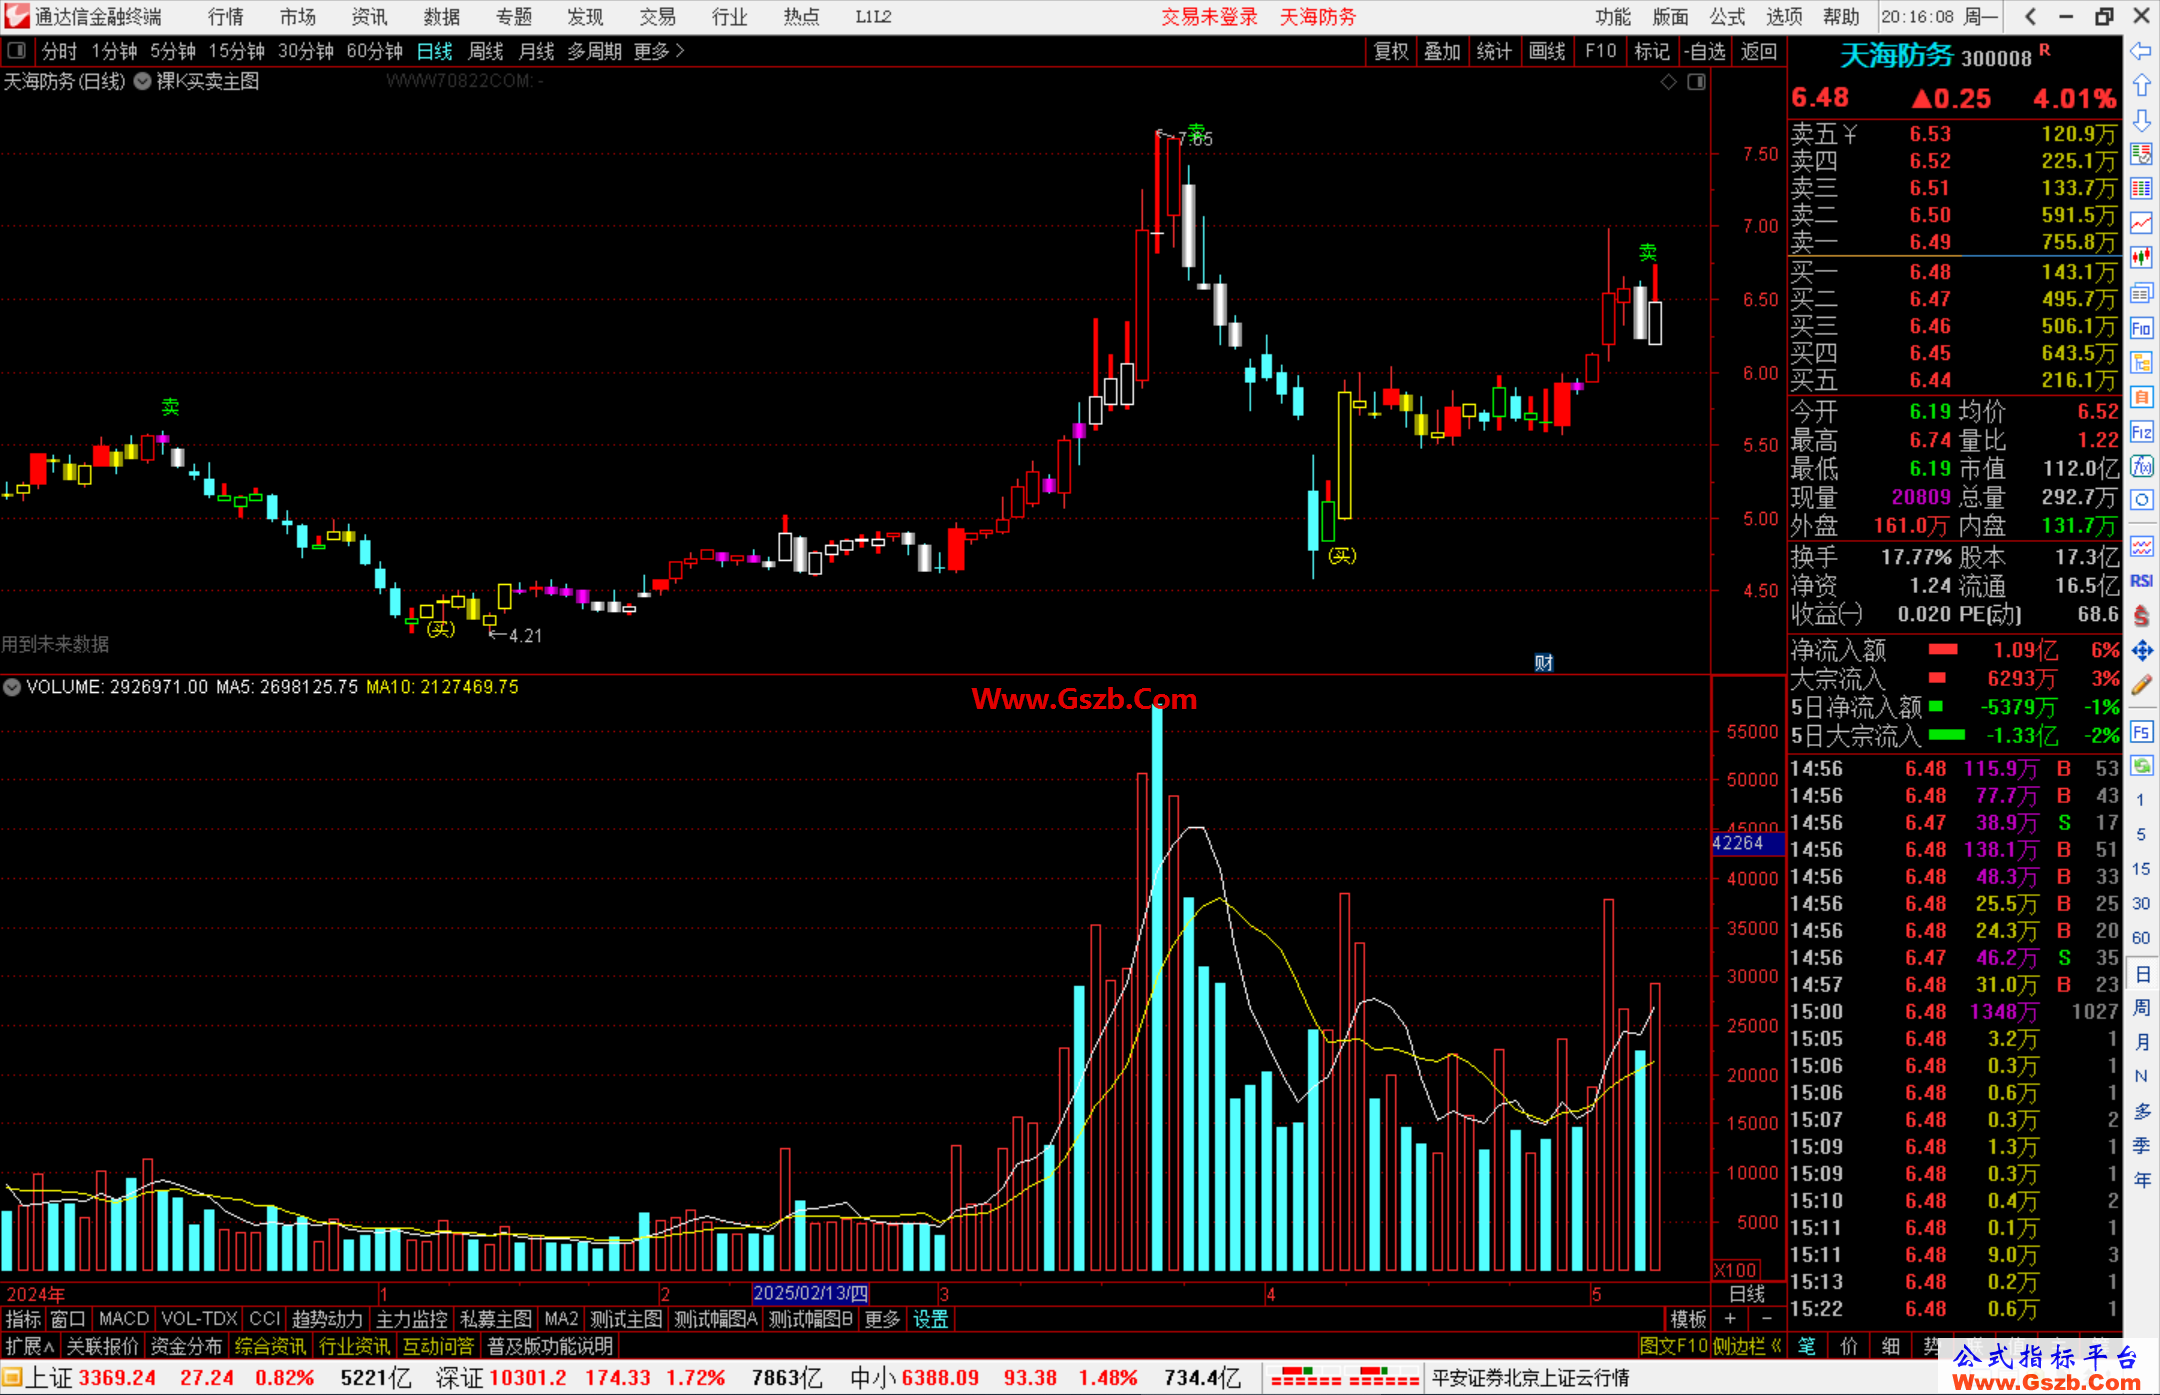Click the red S sidebar icon
Viewport: 2160px width, 1395px height.
pyautogui.click(x=2141, y=616)
